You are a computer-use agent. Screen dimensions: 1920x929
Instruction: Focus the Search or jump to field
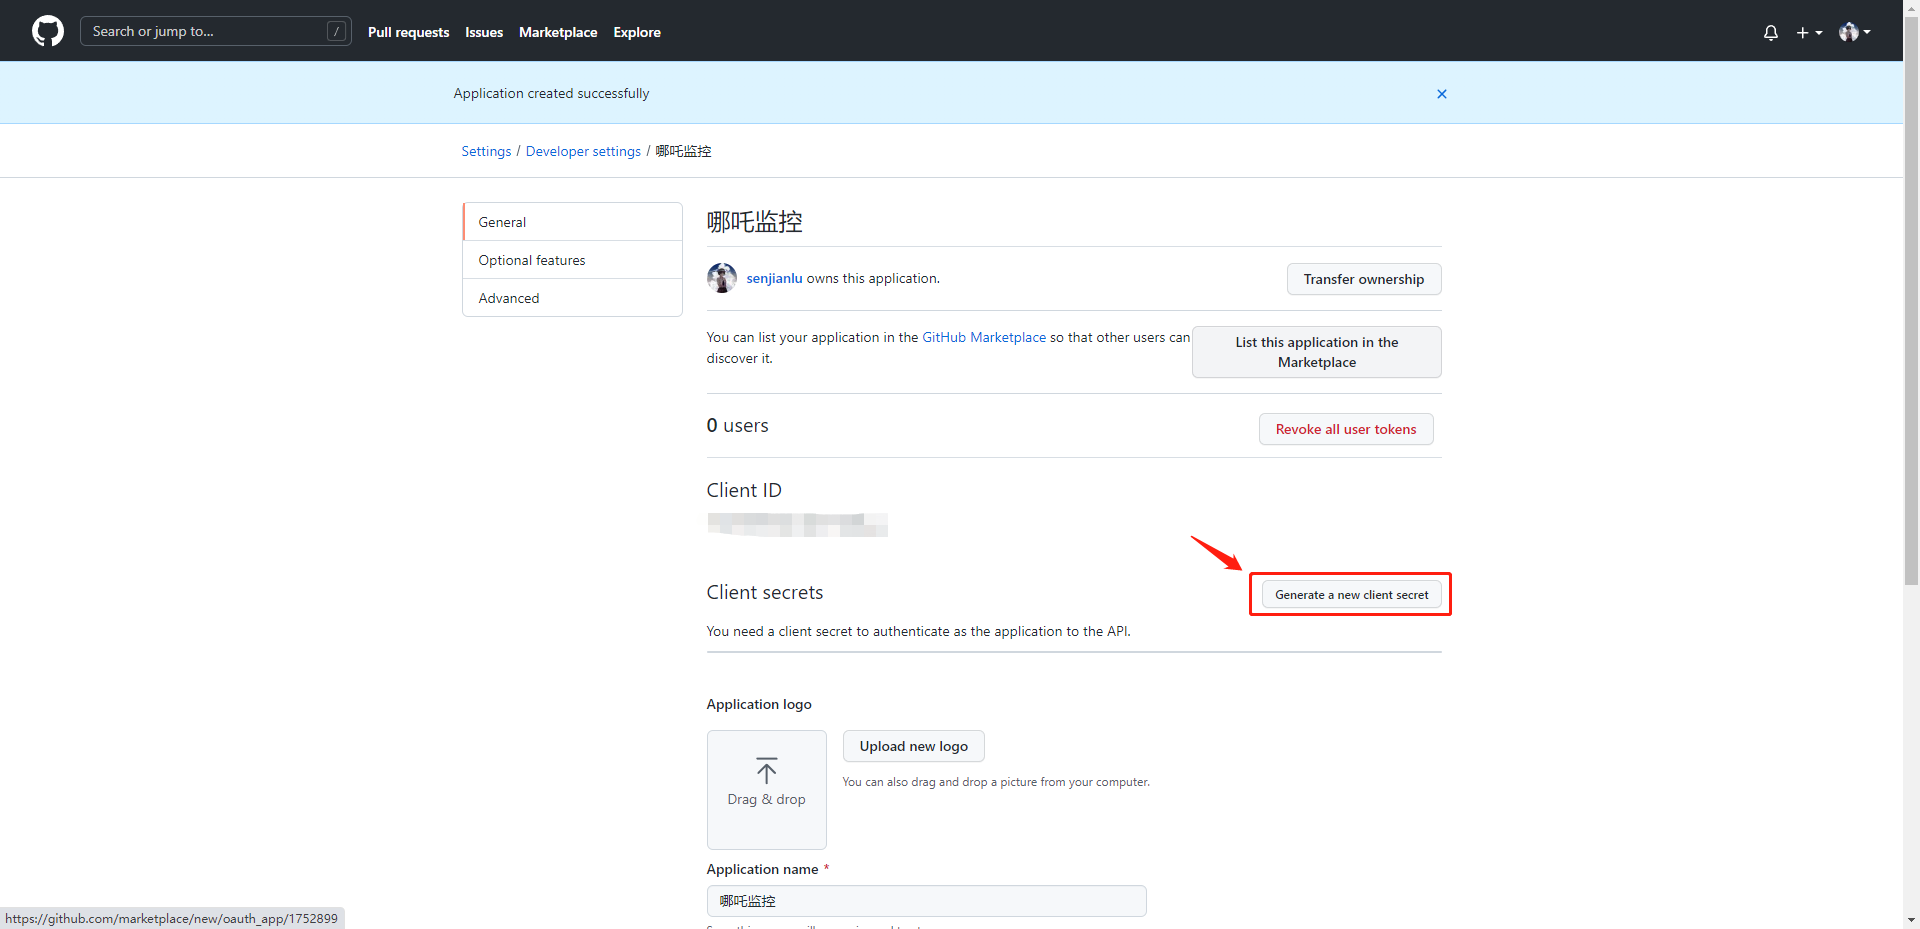[215, 31]
